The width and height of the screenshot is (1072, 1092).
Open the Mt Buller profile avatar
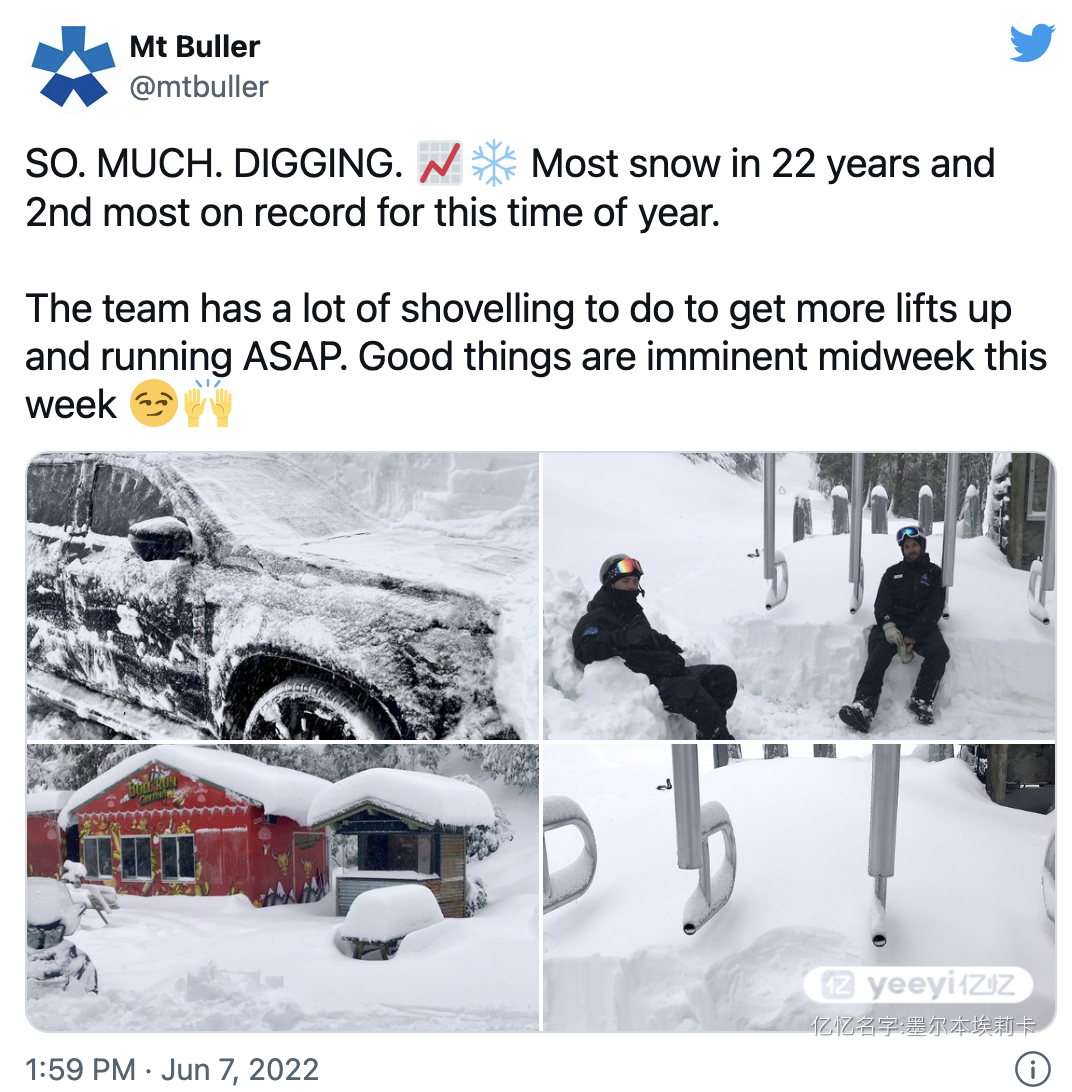[x=73, y=66]
